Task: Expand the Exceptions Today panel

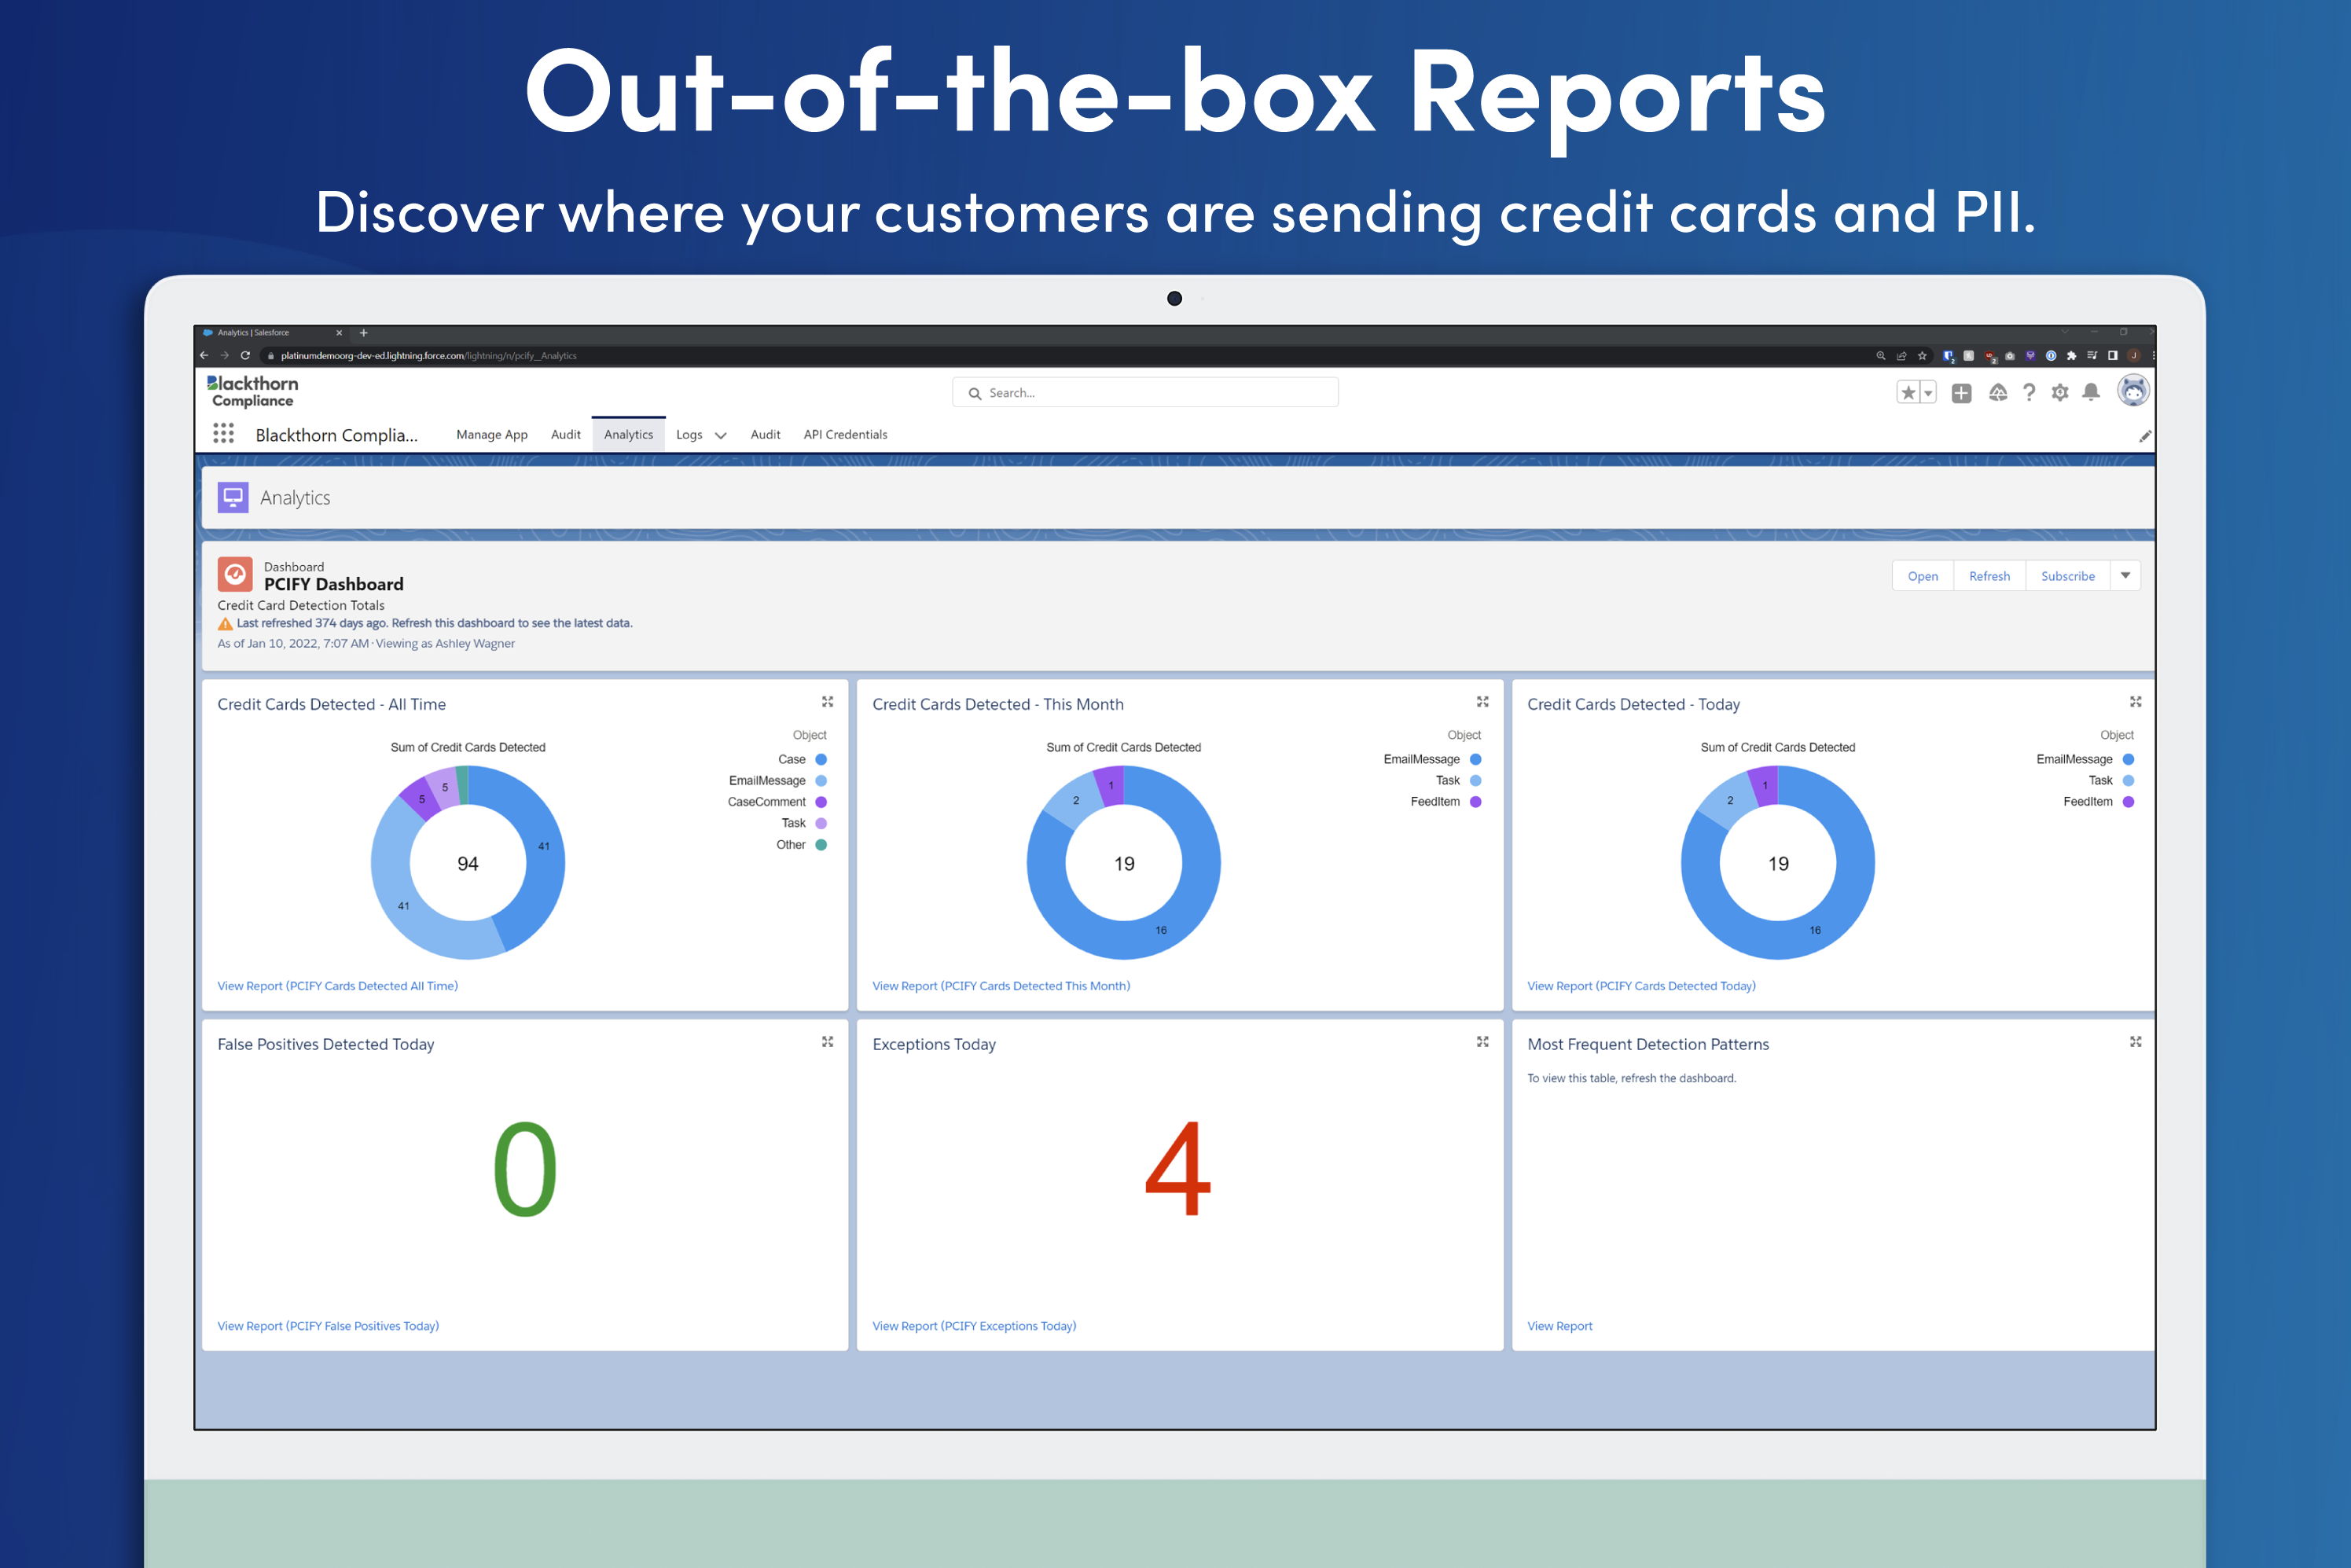Action: (1482, 1042)
